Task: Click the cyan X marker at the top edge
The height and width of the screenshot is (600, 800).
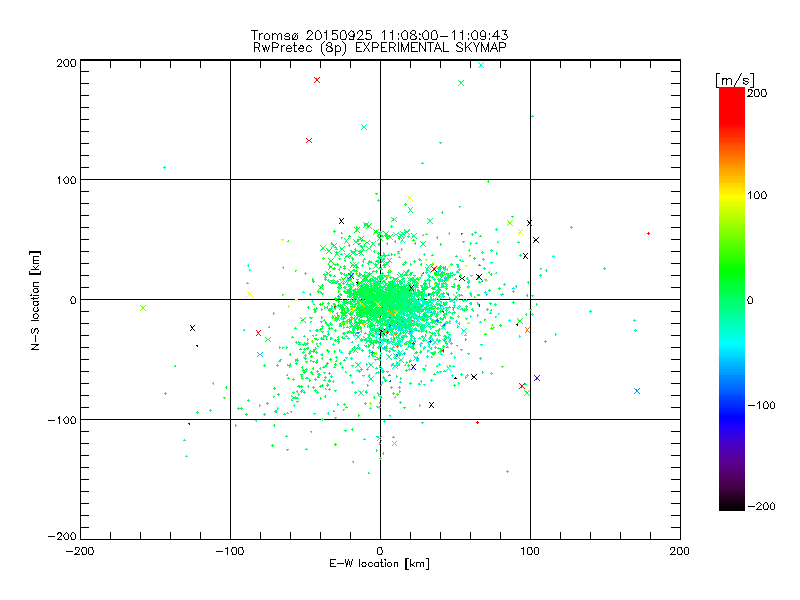Action: point(481,65)
